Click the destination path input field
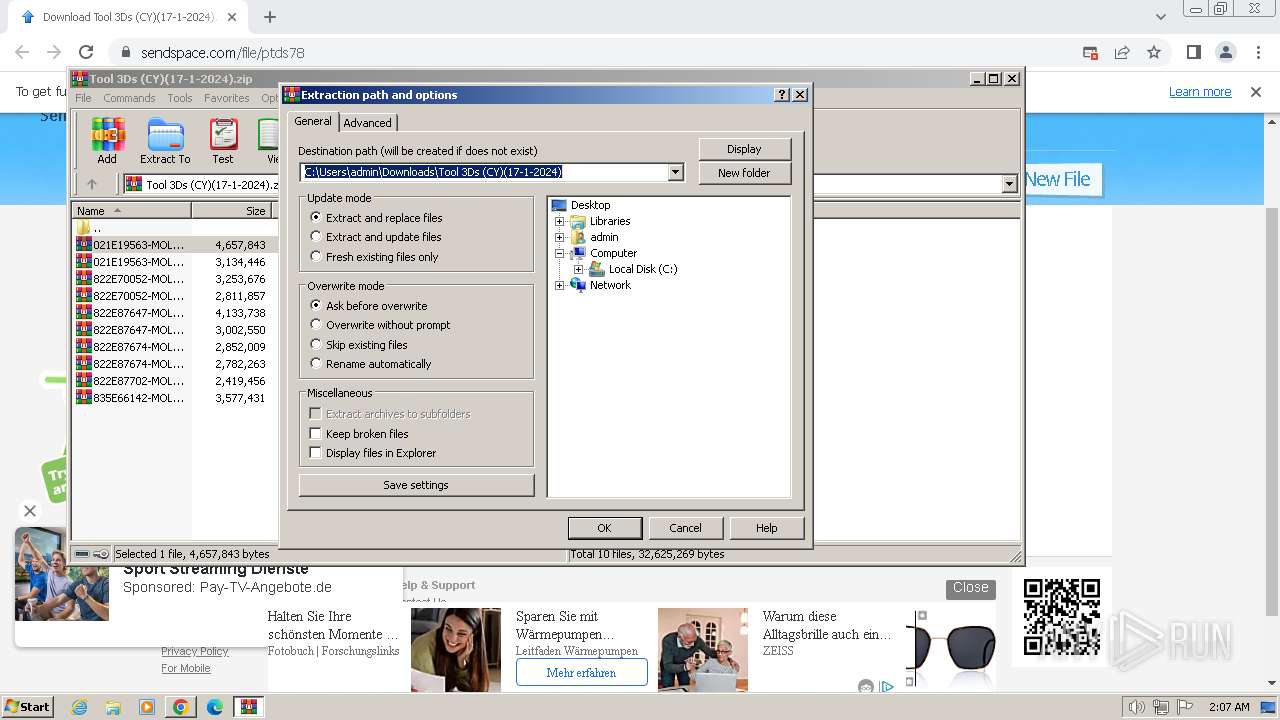 pos(484,172)
